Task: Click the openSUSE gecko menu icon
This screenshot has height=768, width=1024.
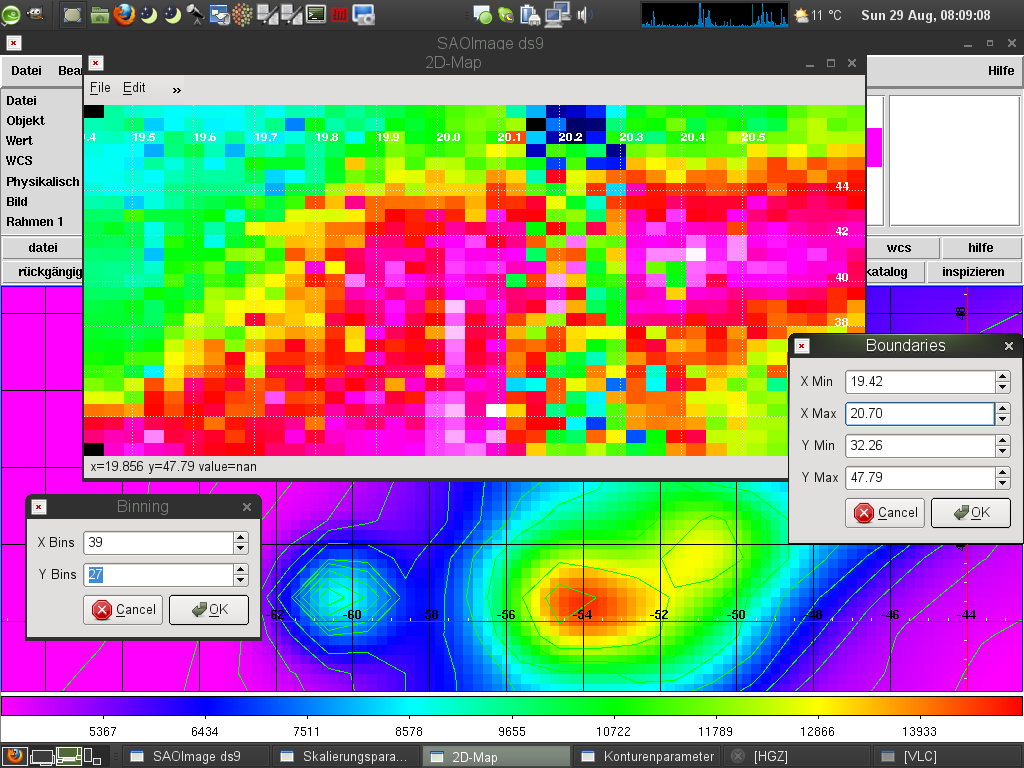Action: coord(12,14)
